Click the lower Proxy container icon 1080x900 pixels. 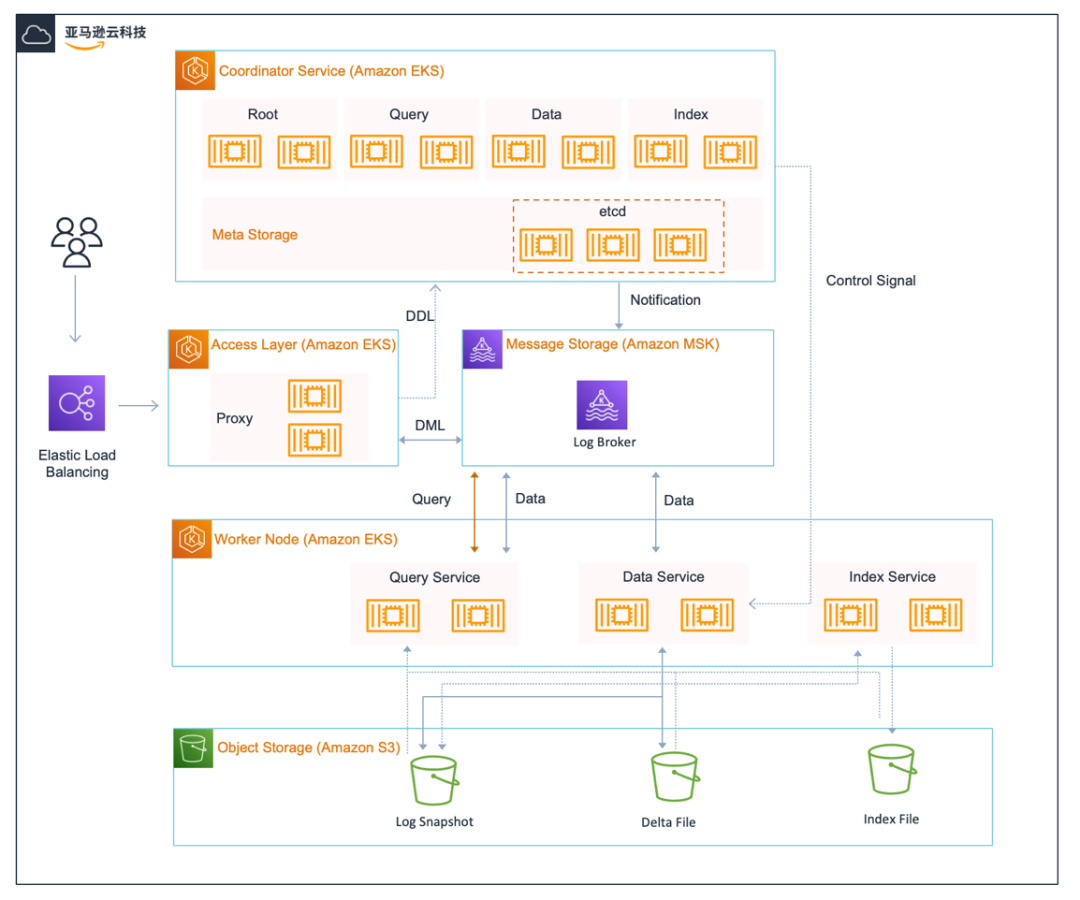click(315, 440)
